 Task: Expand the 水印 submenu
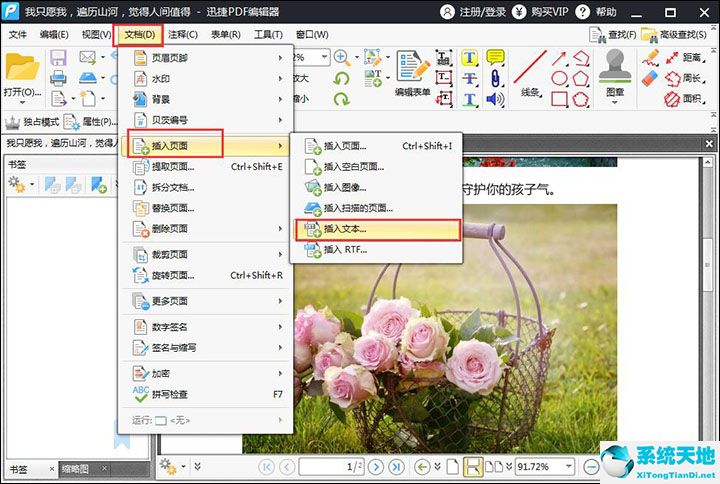coord(206,79)
